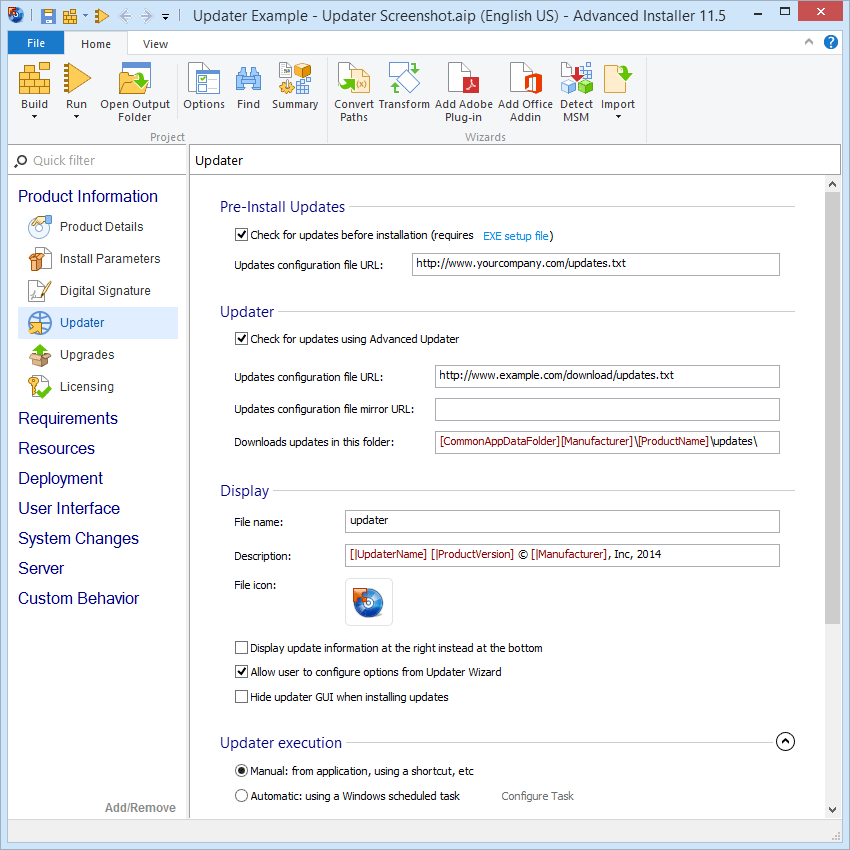Uncheck Check for updates before installation

point(241,235)
